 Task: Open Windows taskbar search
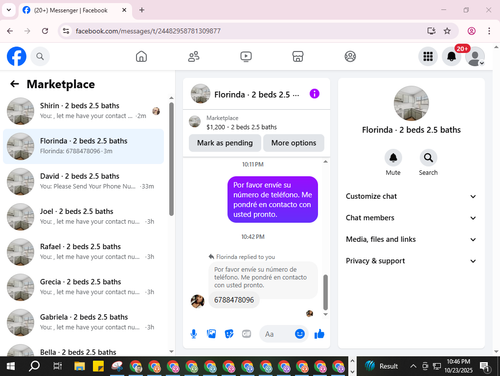(x=34, y=366)
